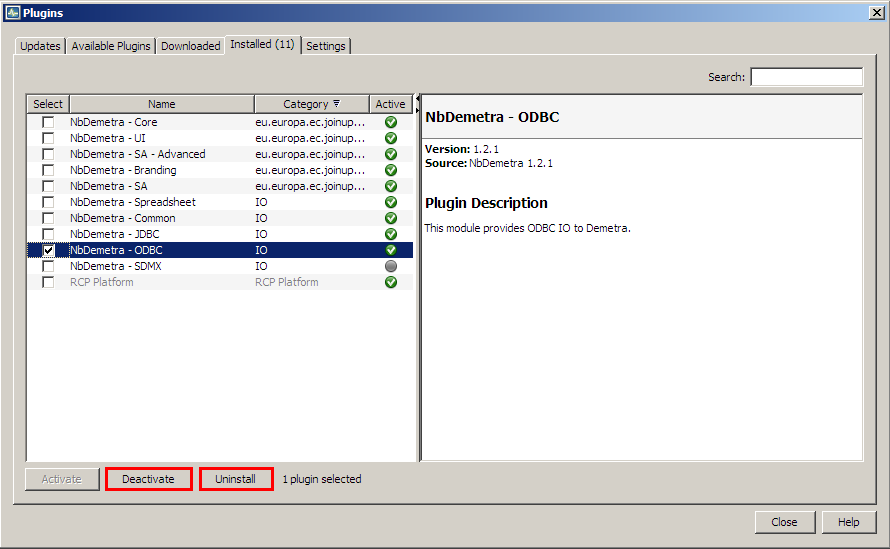Select the NbDemetra - Branding checkbox

tap(48, 170)
